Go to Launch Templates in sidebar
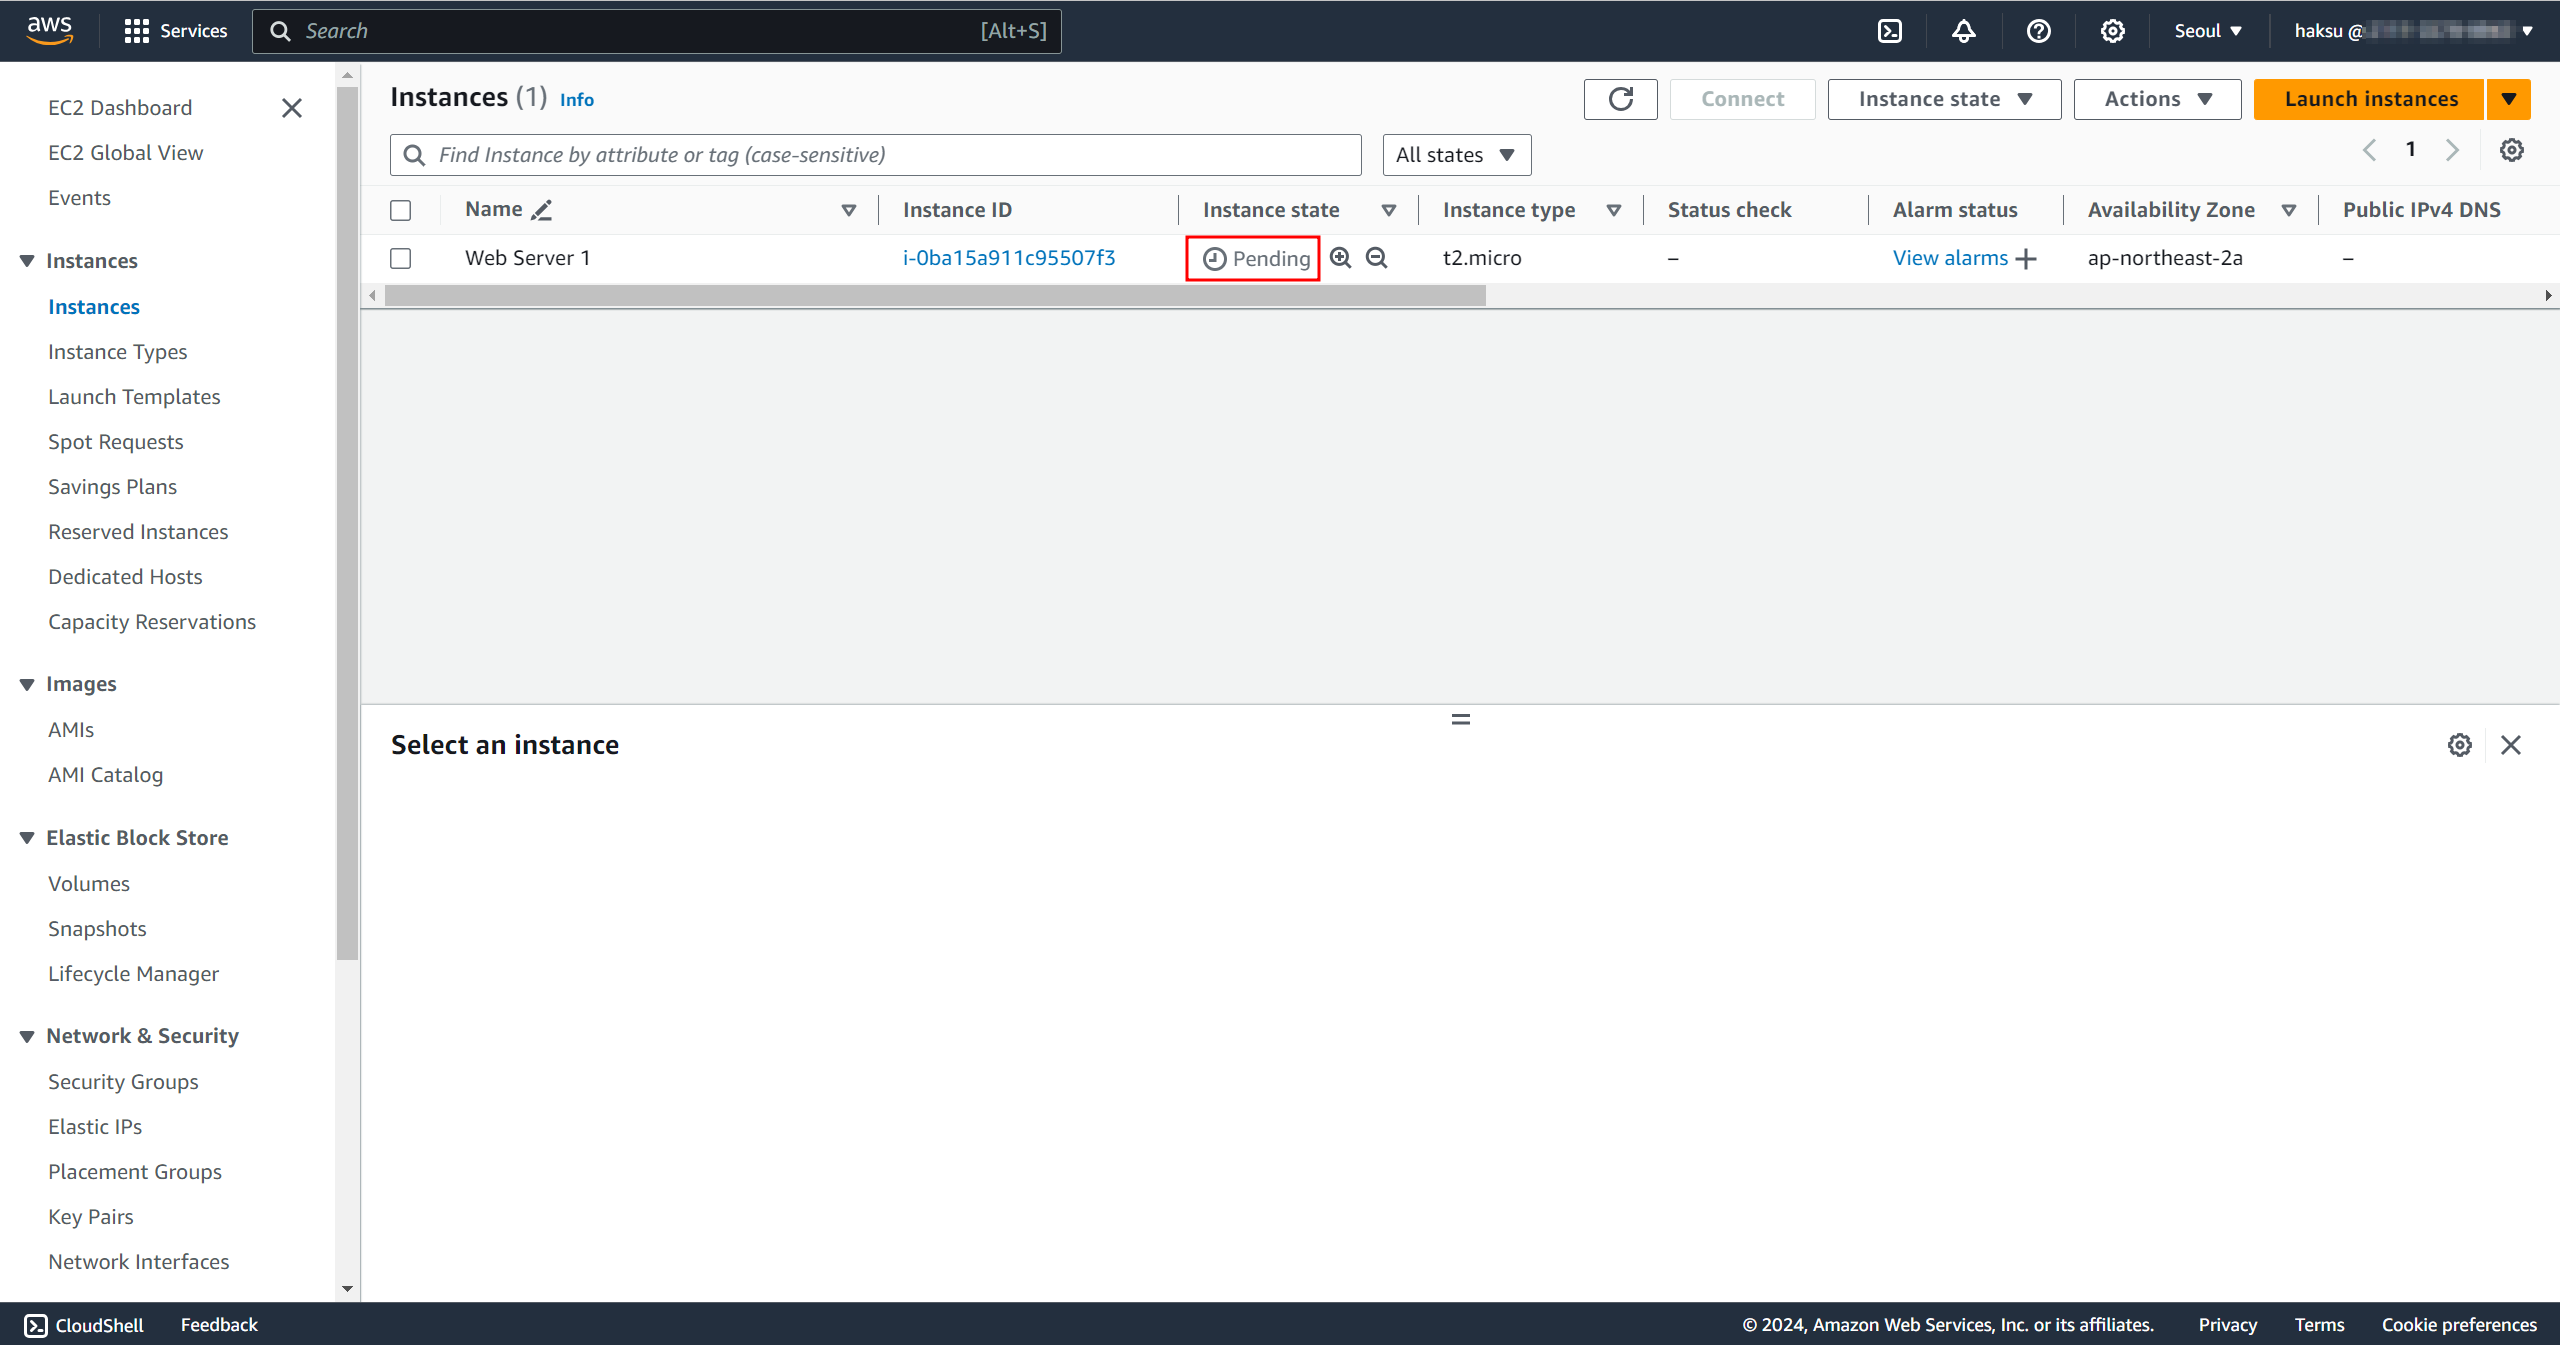 tap(134, 396)
